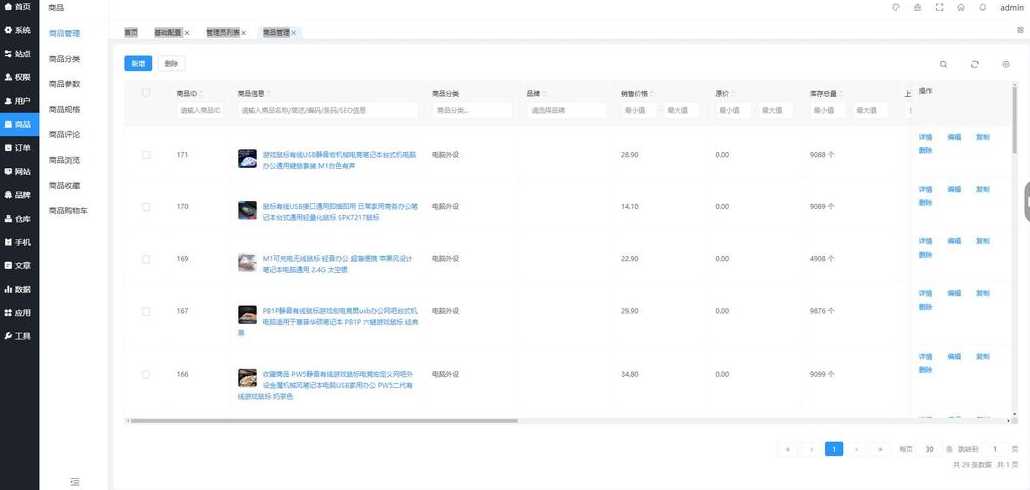Open the 手机 sidebar item
Viewport: 1030px width, 490px height.
(x=18, y=242)
